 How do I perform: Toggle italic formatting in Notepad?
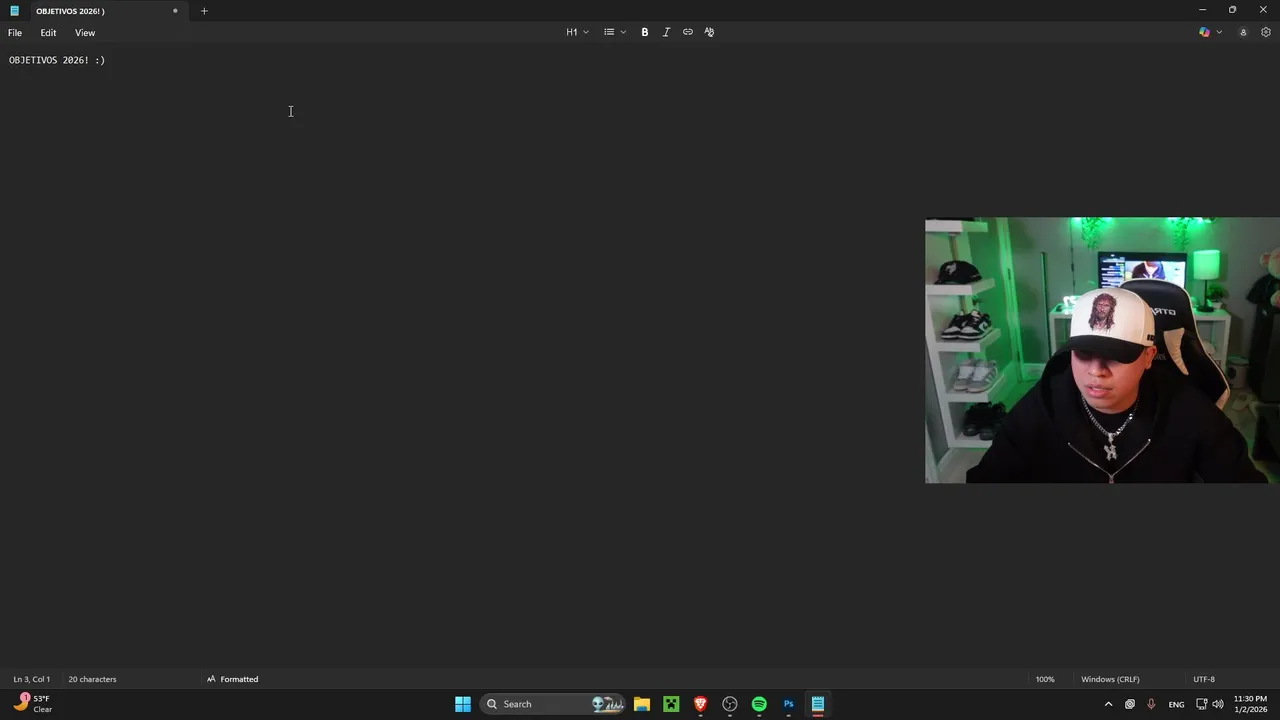pos(666,32)
